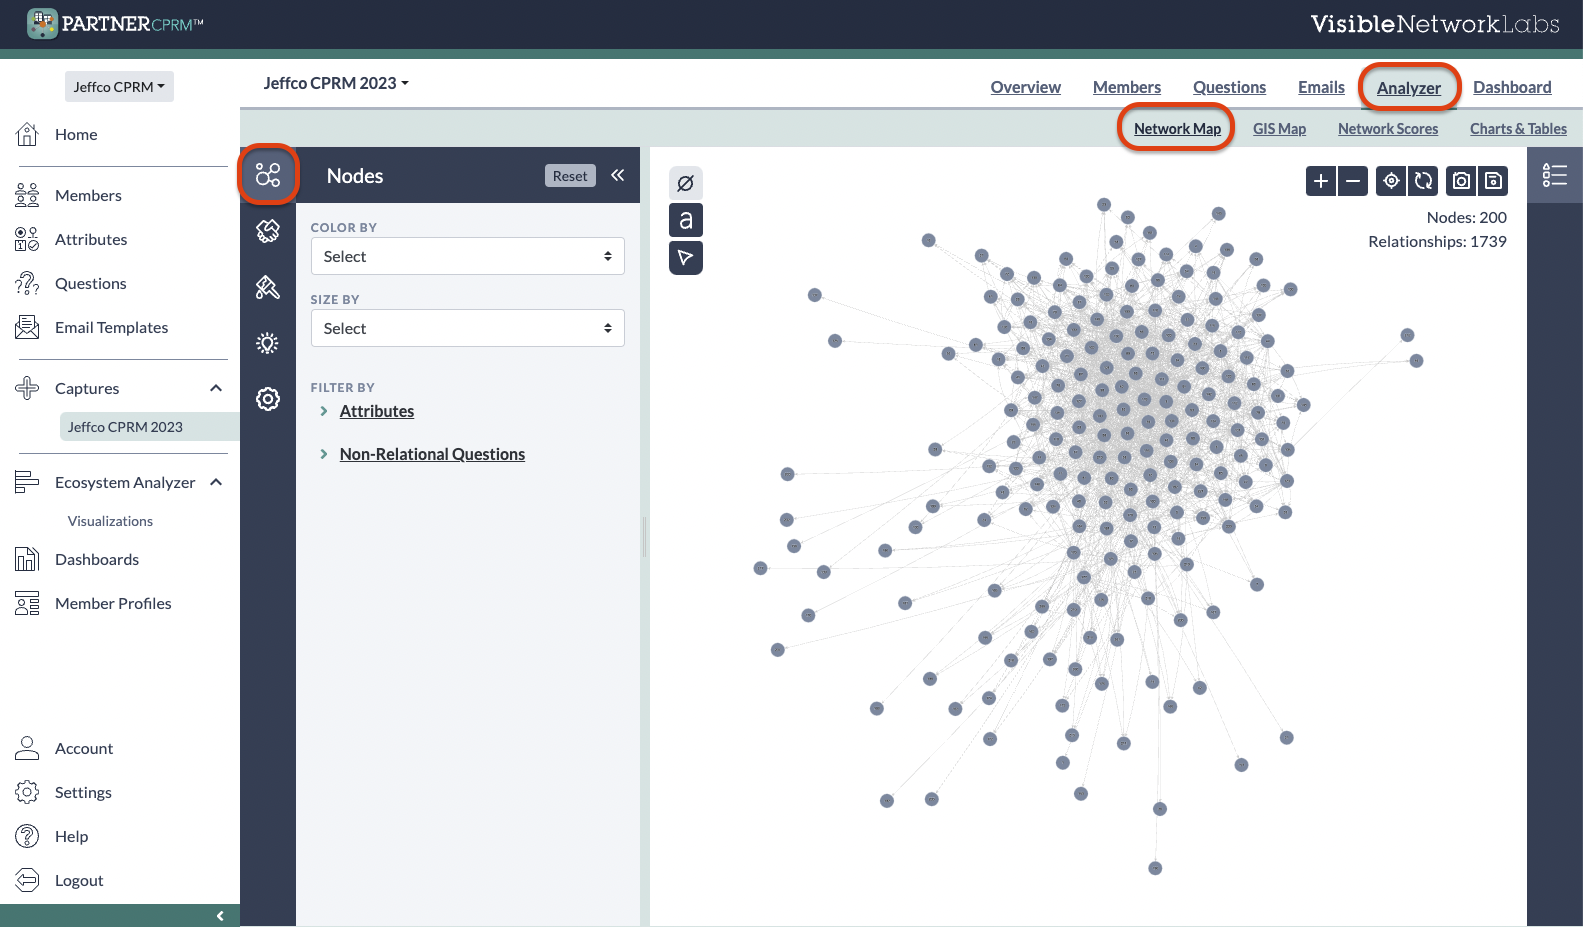
Task: Collapse the Ecosystem Analyzer sidebar section
Action: [x=216, y=482]
